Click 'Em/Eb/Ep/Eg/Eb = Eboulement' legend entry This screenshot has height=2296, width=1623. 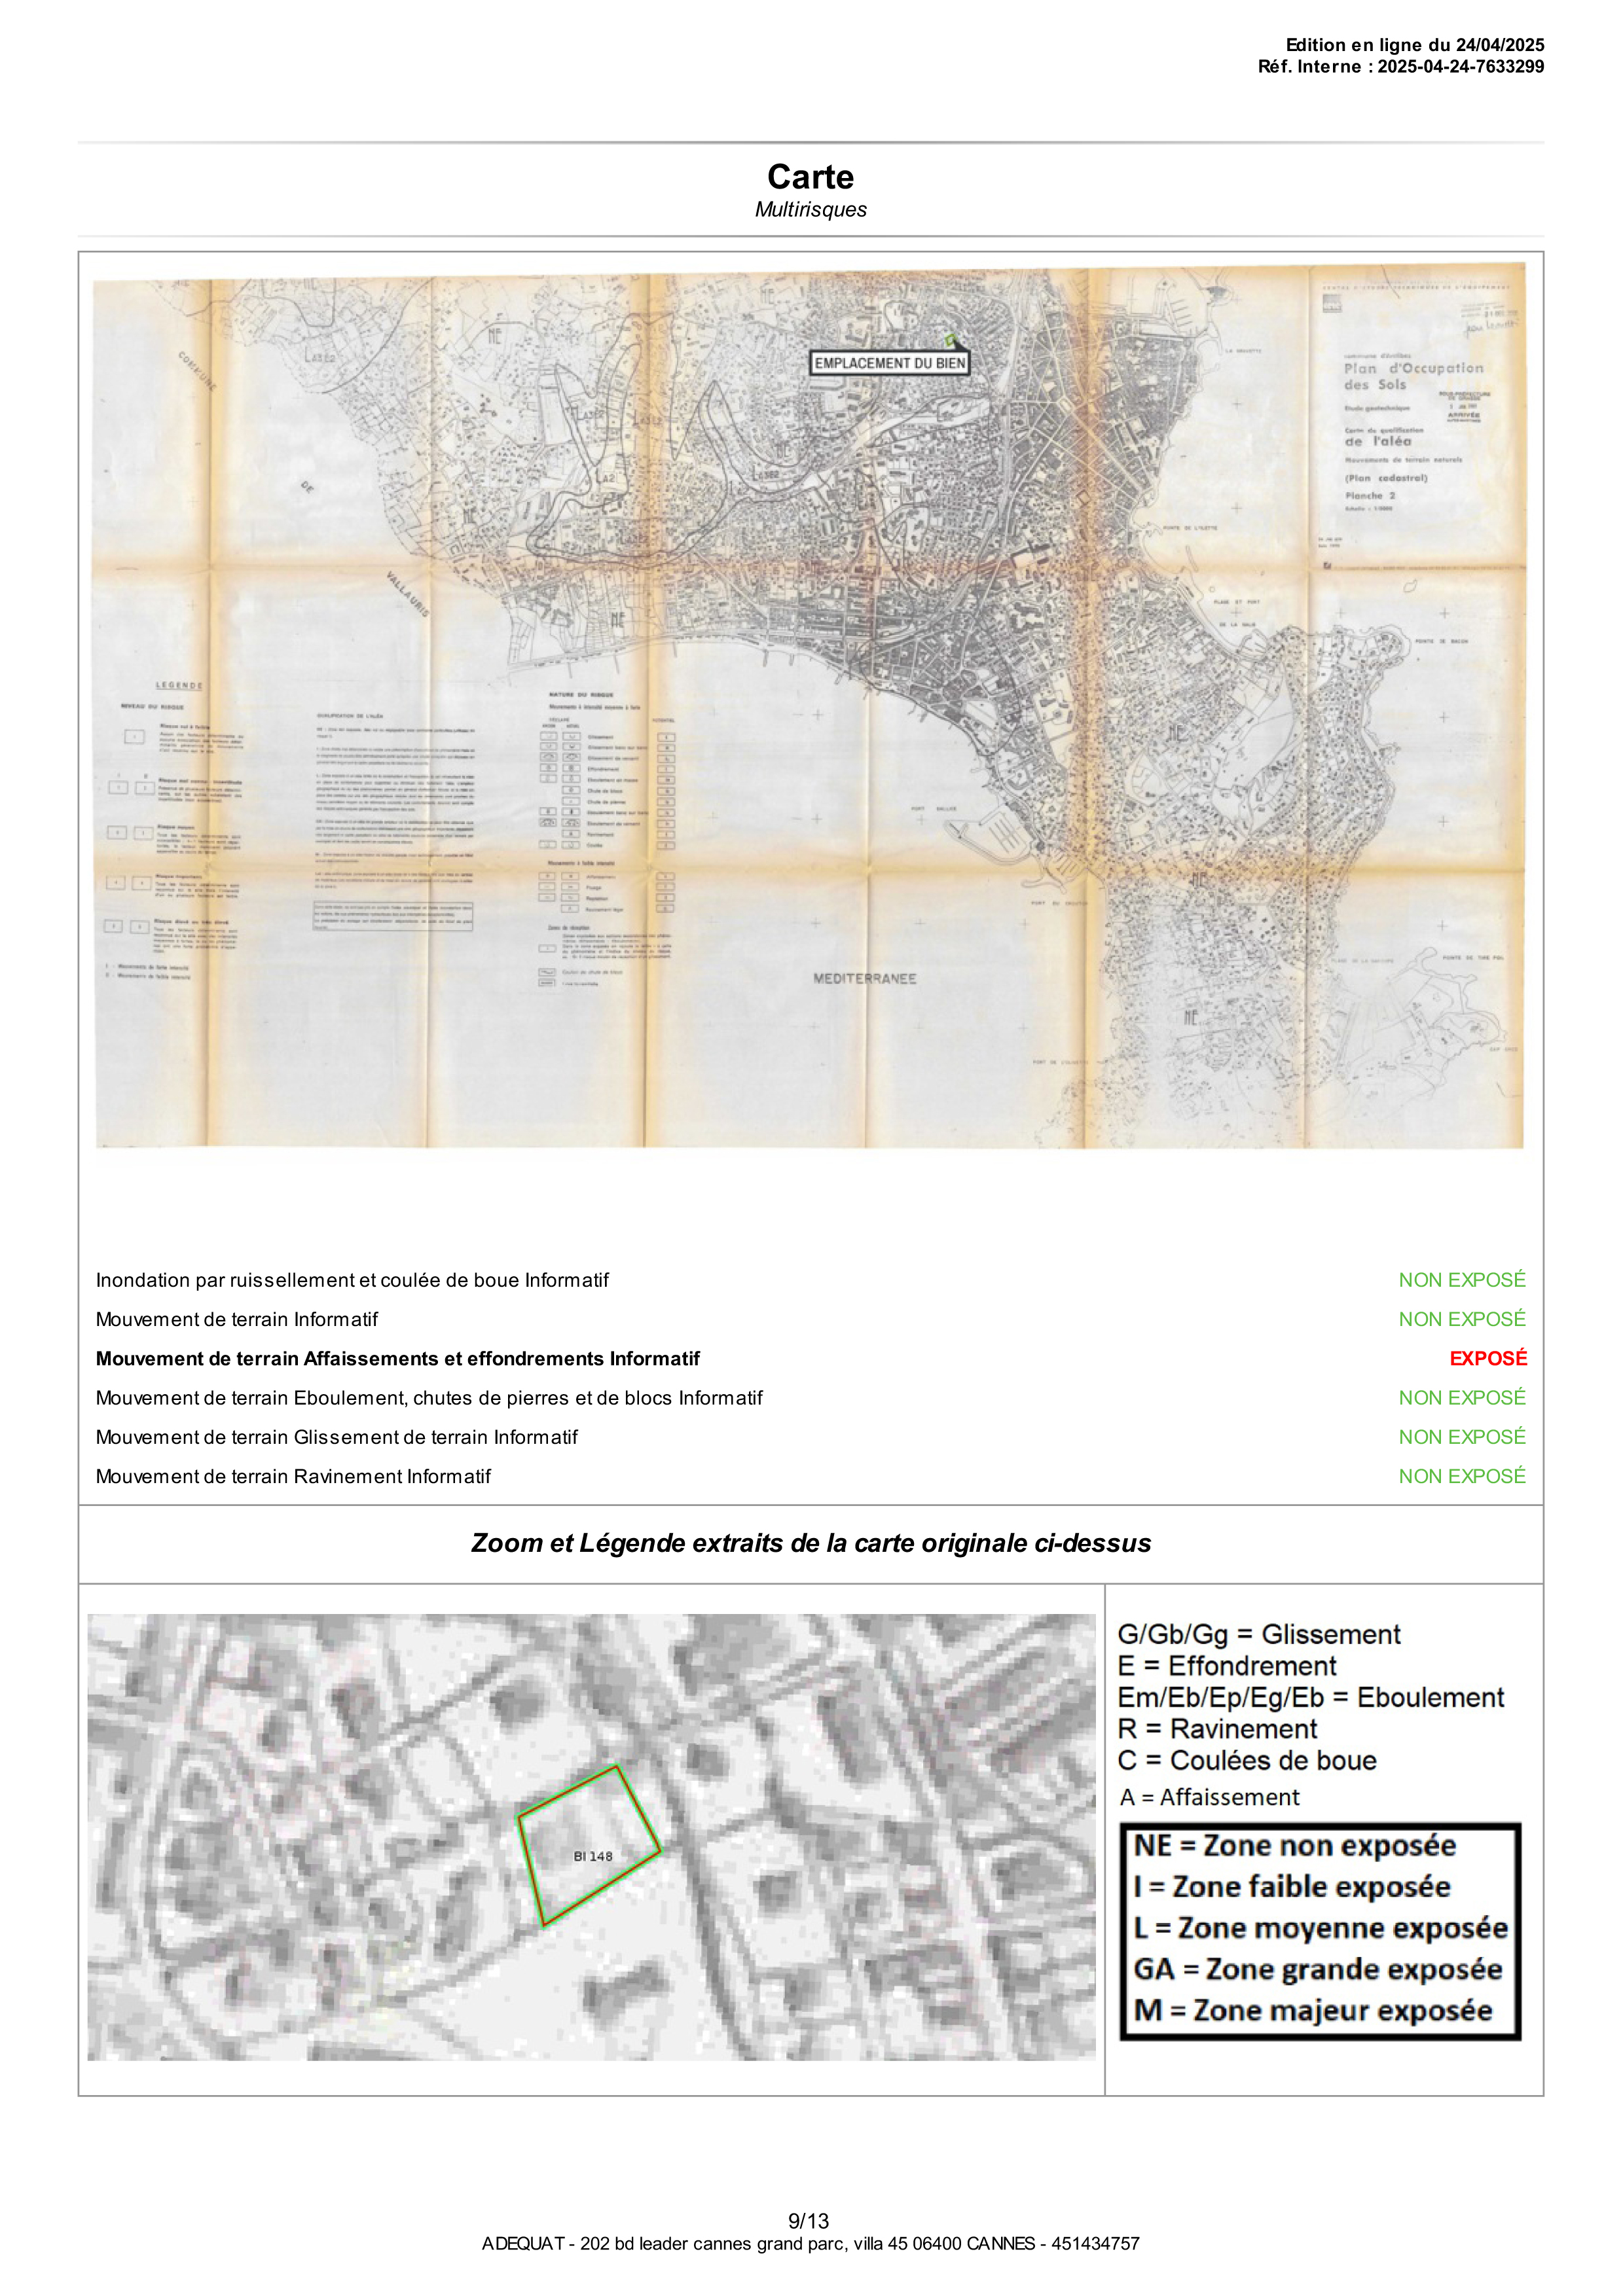click(x=1311, y=1697)
